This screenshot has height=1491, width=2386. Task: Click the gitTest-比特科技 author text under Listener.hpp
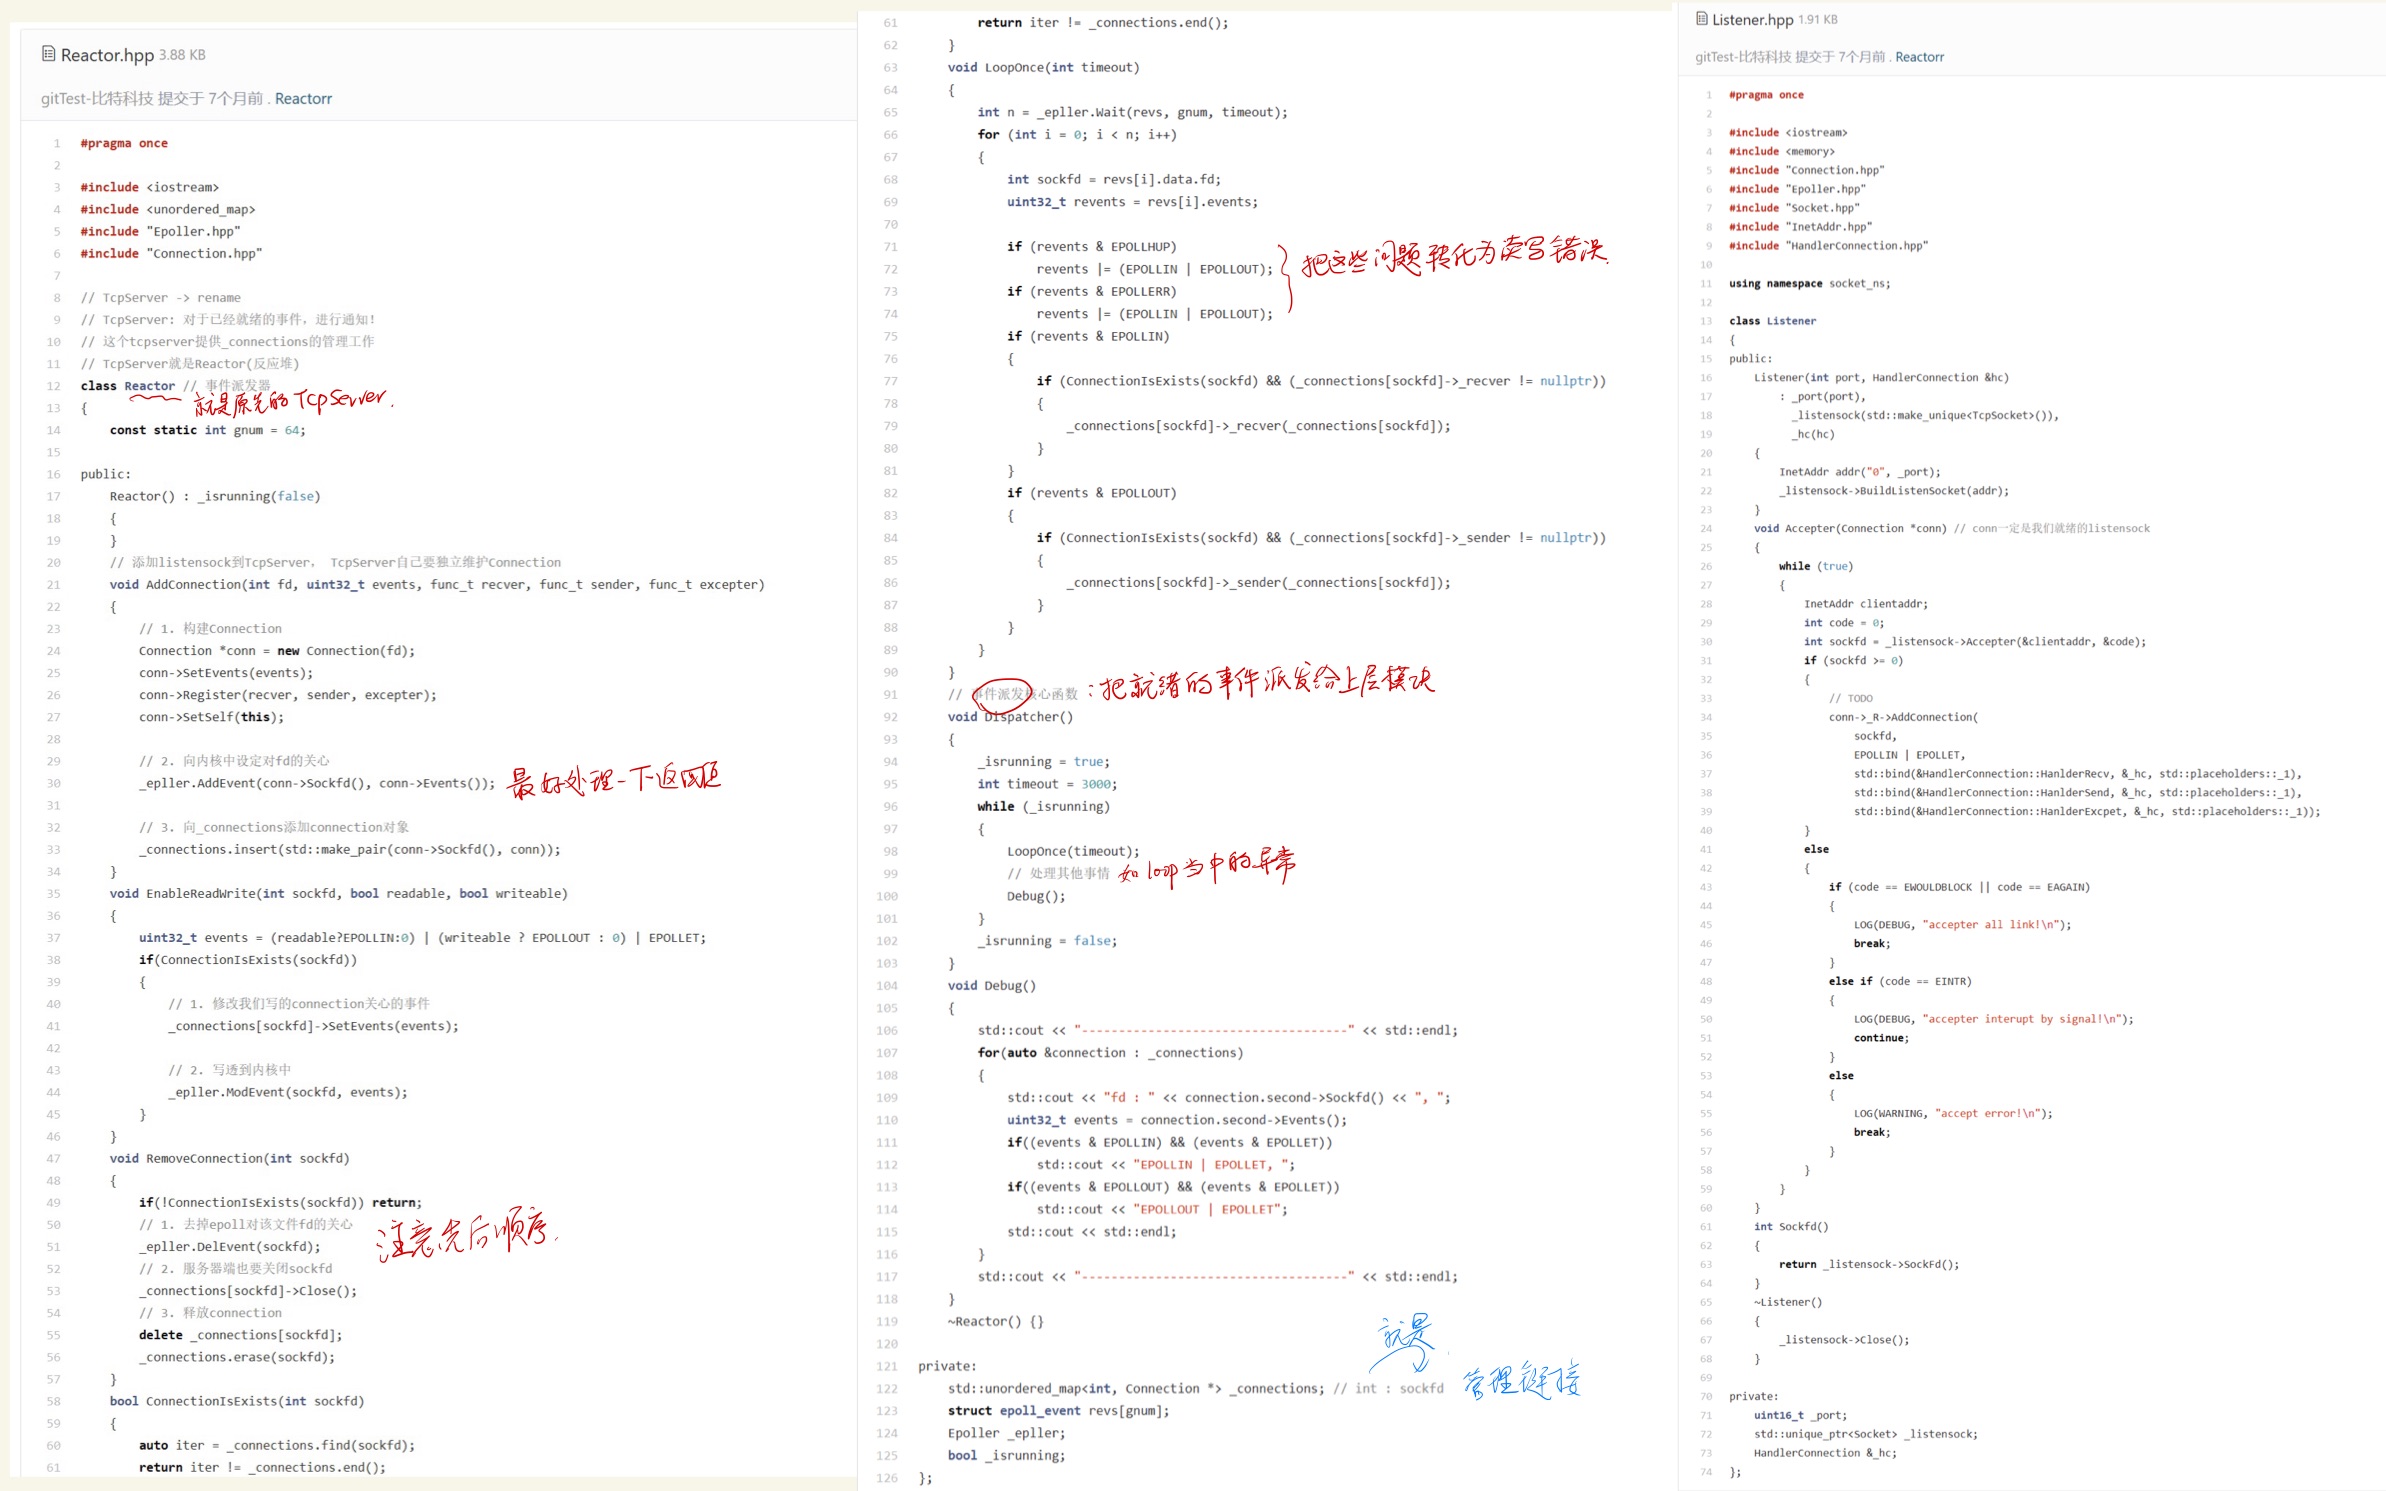point(1742,57)
